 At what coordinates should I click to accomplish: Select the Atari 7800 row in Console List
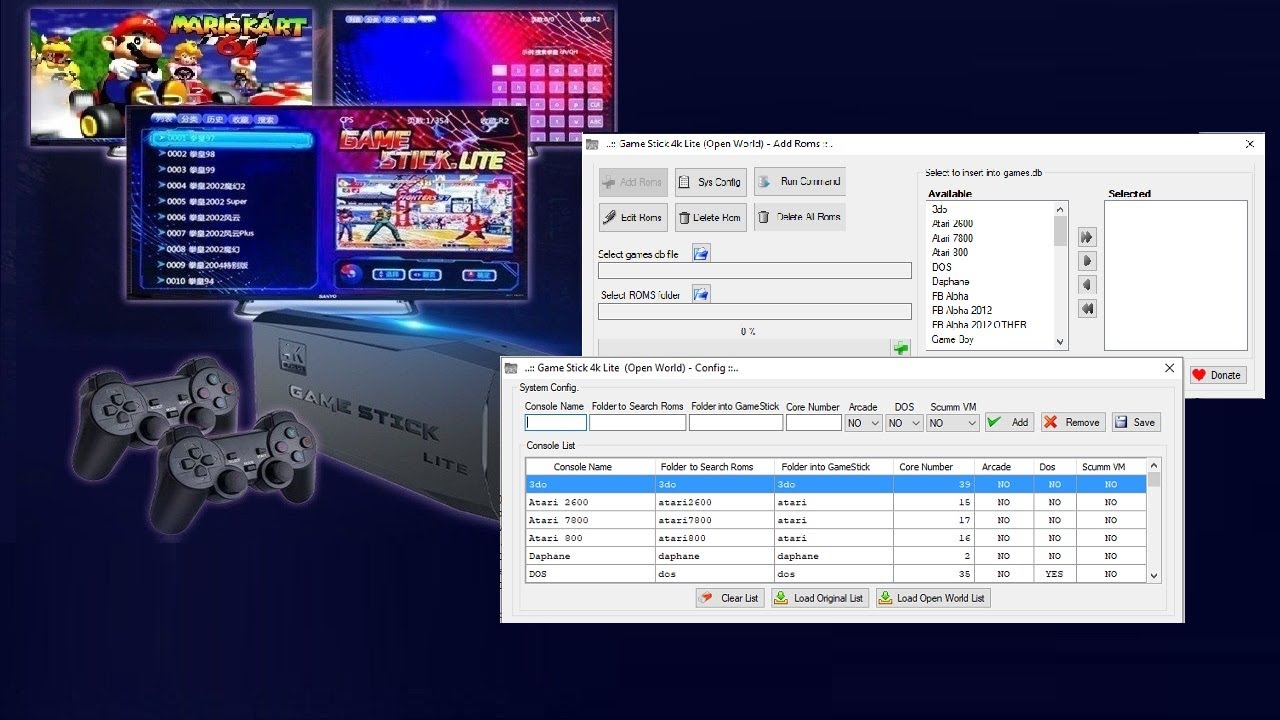836,520
